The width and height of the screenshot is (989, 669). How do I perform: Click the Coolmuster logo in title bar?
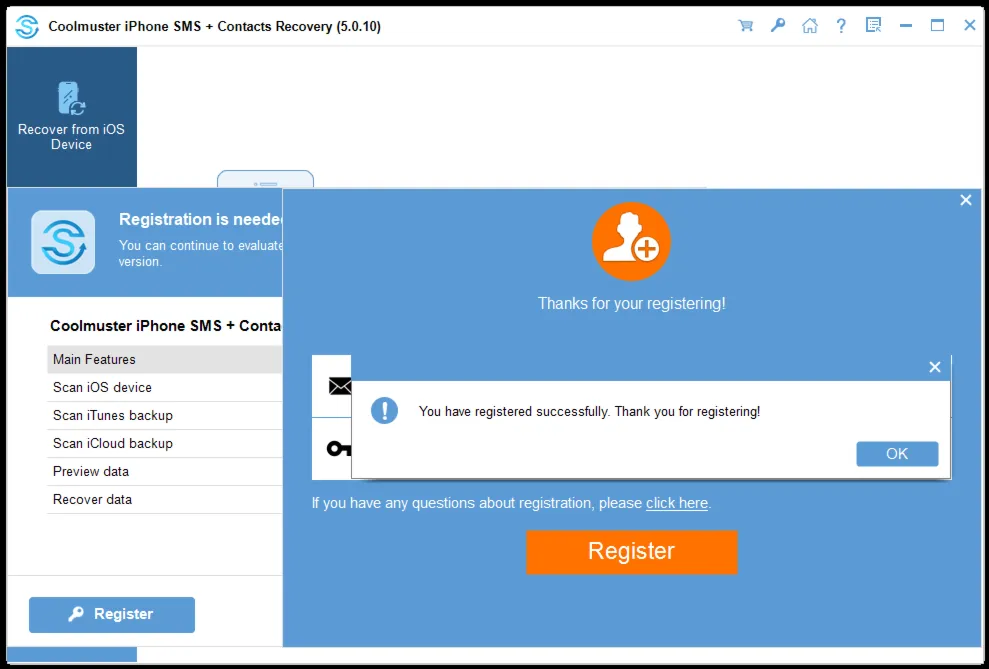tap(27, 26)
